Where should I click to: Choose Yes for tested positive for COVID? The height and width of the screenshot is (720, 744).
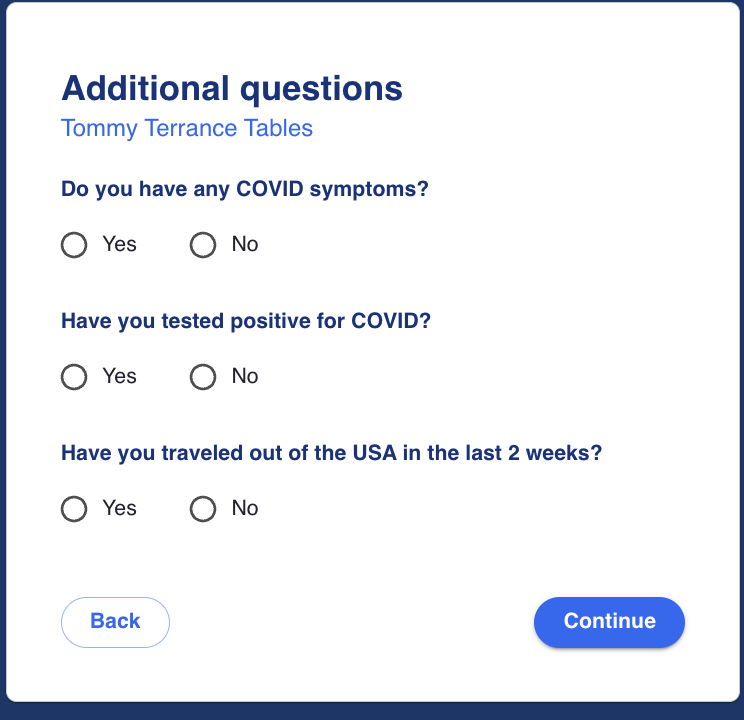point(74,377)
